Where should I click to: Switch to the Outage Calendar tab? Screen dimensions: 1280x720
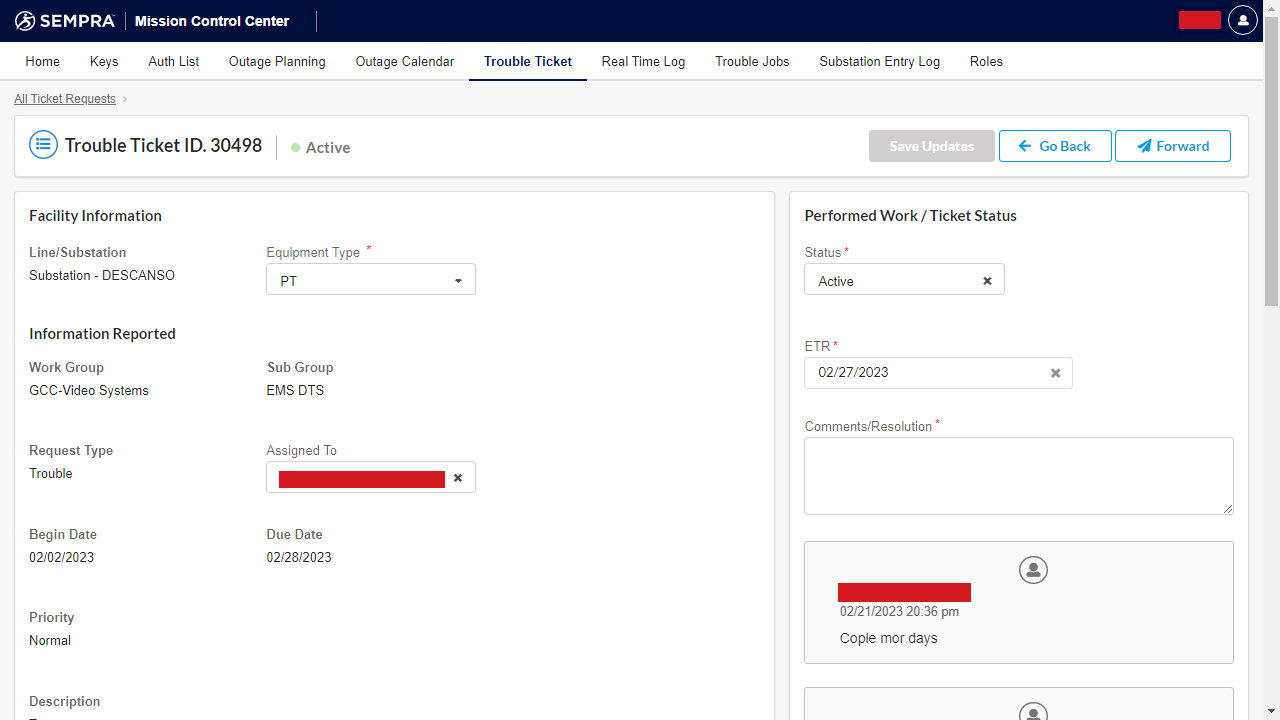click(405, 61)
